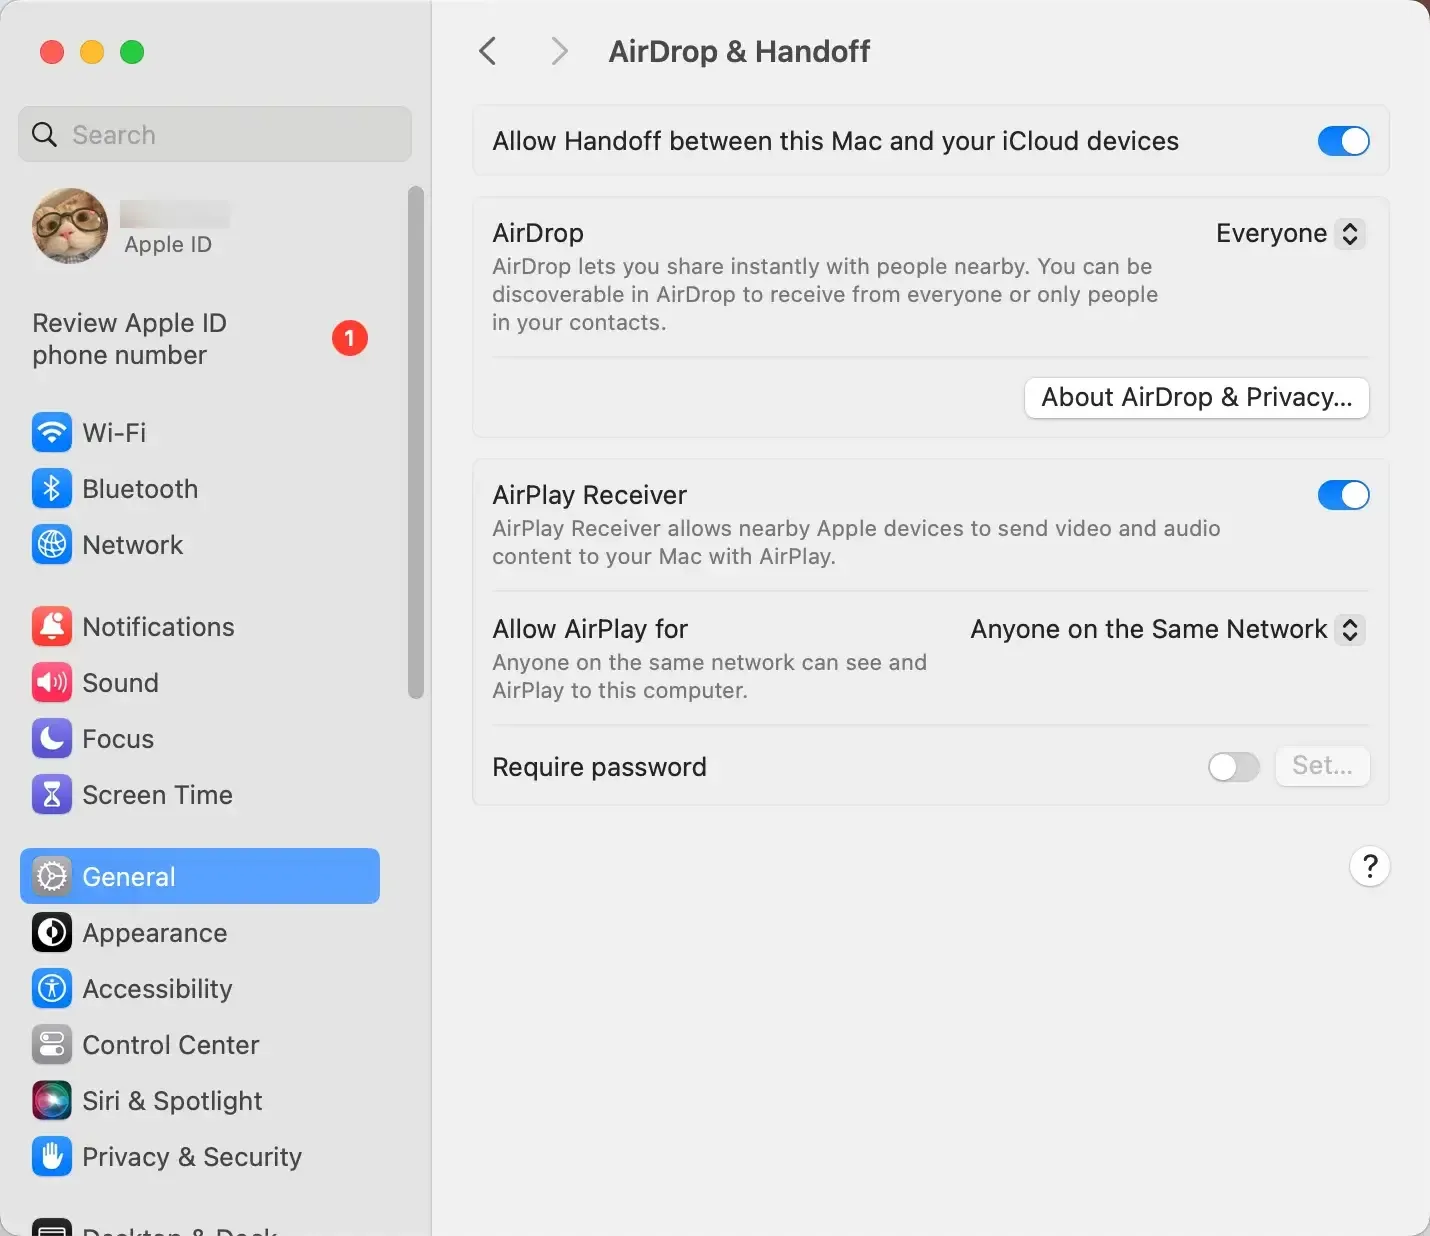Click the Control Center icon

52,1045
